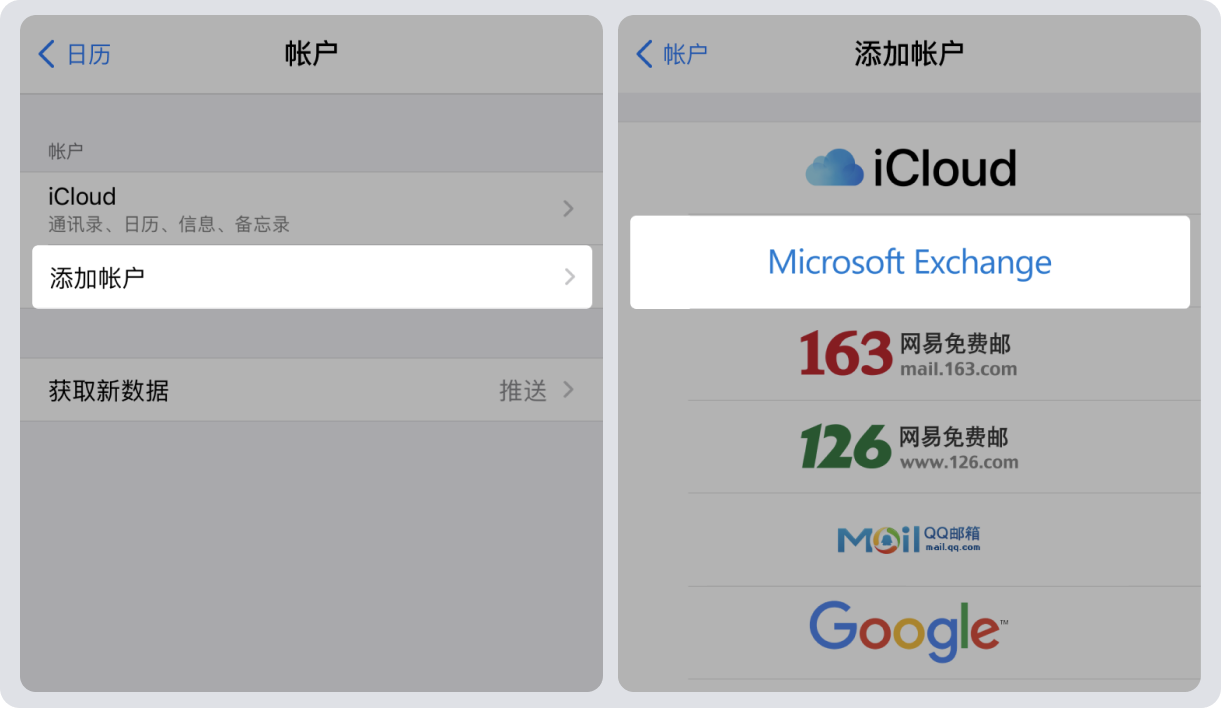Screen dimensions: 1221x708
Task: Choose the Google logo
Action: [x=908, y=630]
